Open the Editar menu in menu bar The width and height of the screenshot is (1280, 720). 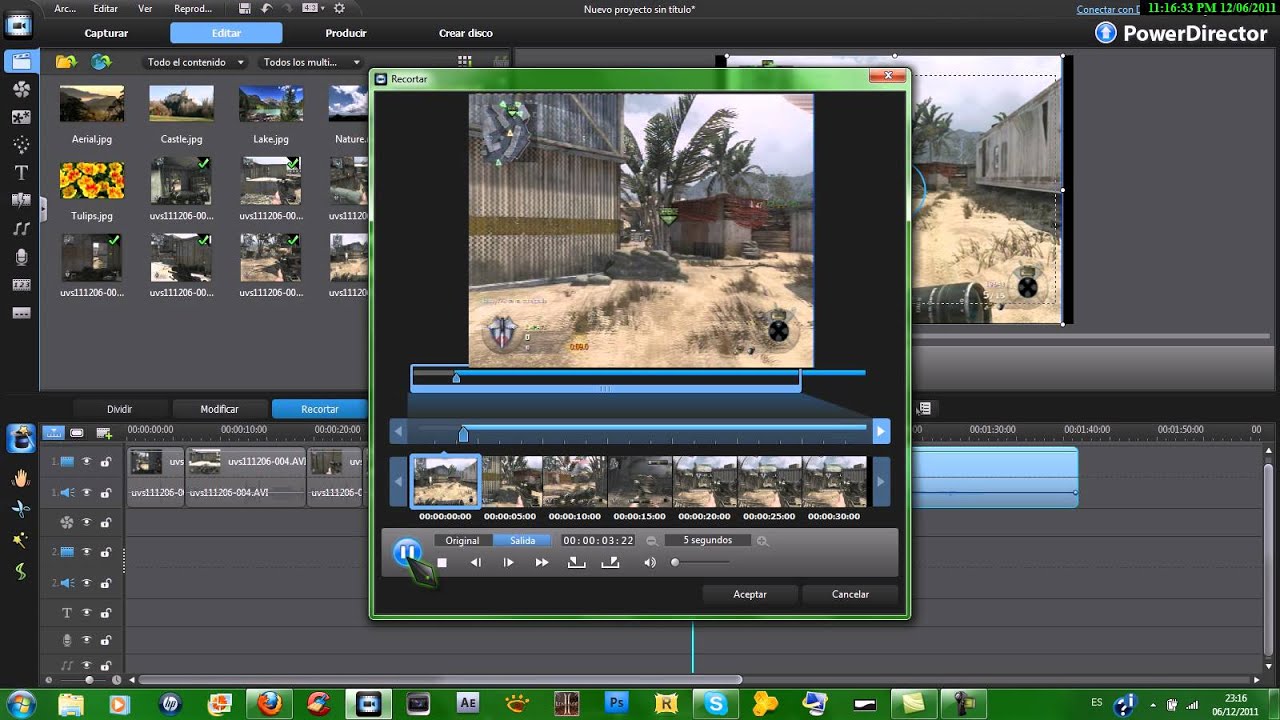pos(105,8)
